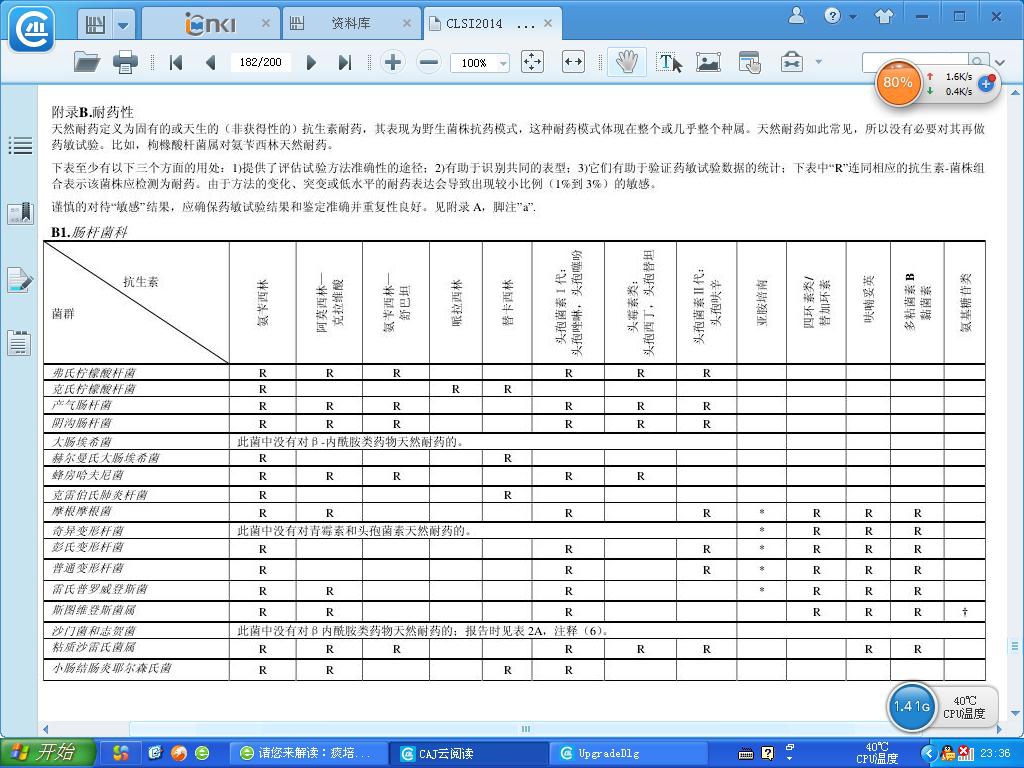Select the Text selection tool
The height and width of the screenshot is (768, 1024).
click(x=668, y=62)
